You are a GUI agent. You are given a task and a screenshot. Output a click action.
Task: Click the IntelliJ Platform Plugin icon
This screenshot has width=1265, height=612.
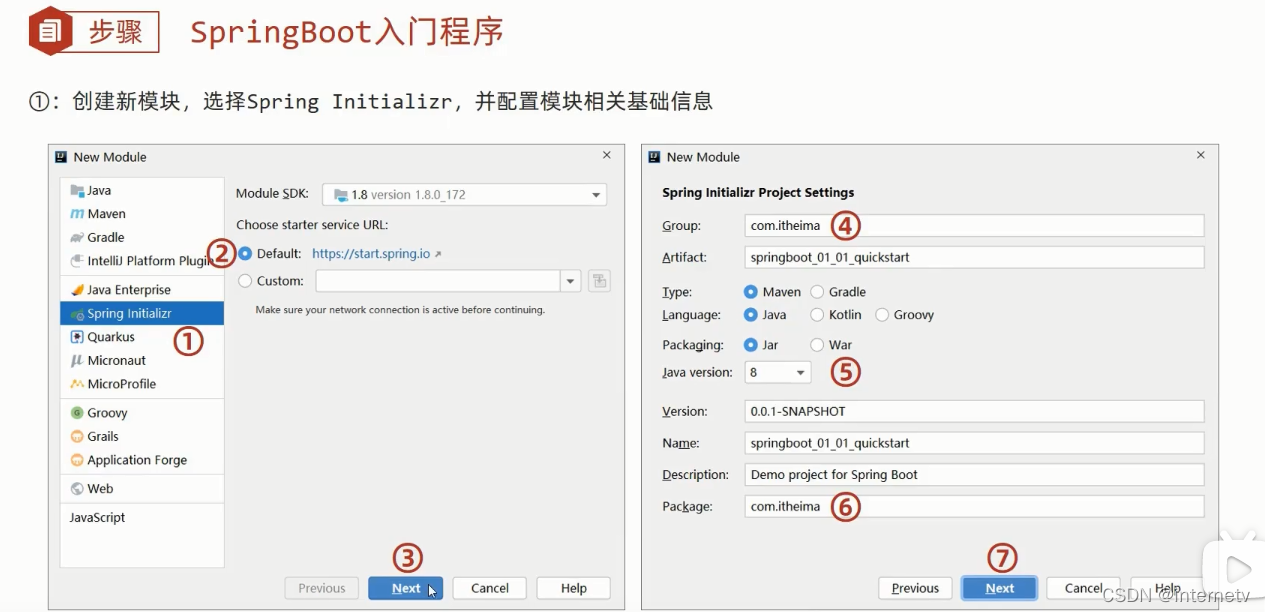click(77, 261)
